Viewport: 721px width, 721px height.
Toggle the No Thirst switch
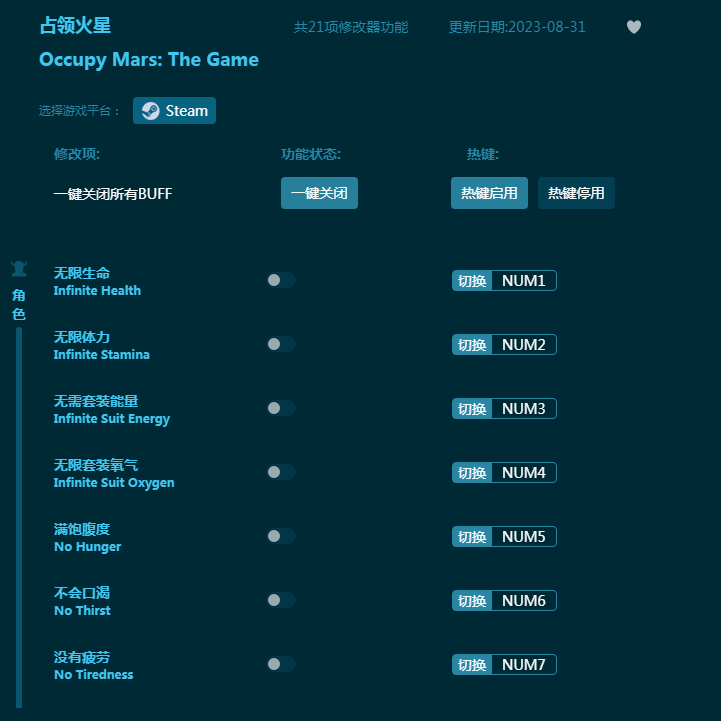click(x=281, y=600)
